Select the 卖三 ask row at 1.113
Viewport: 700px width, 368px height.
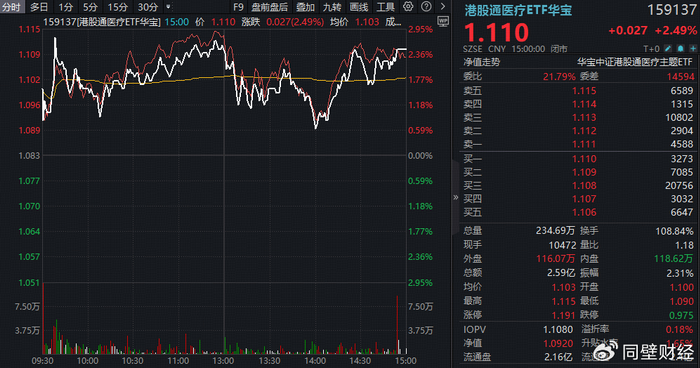click(x=578, y=117)
